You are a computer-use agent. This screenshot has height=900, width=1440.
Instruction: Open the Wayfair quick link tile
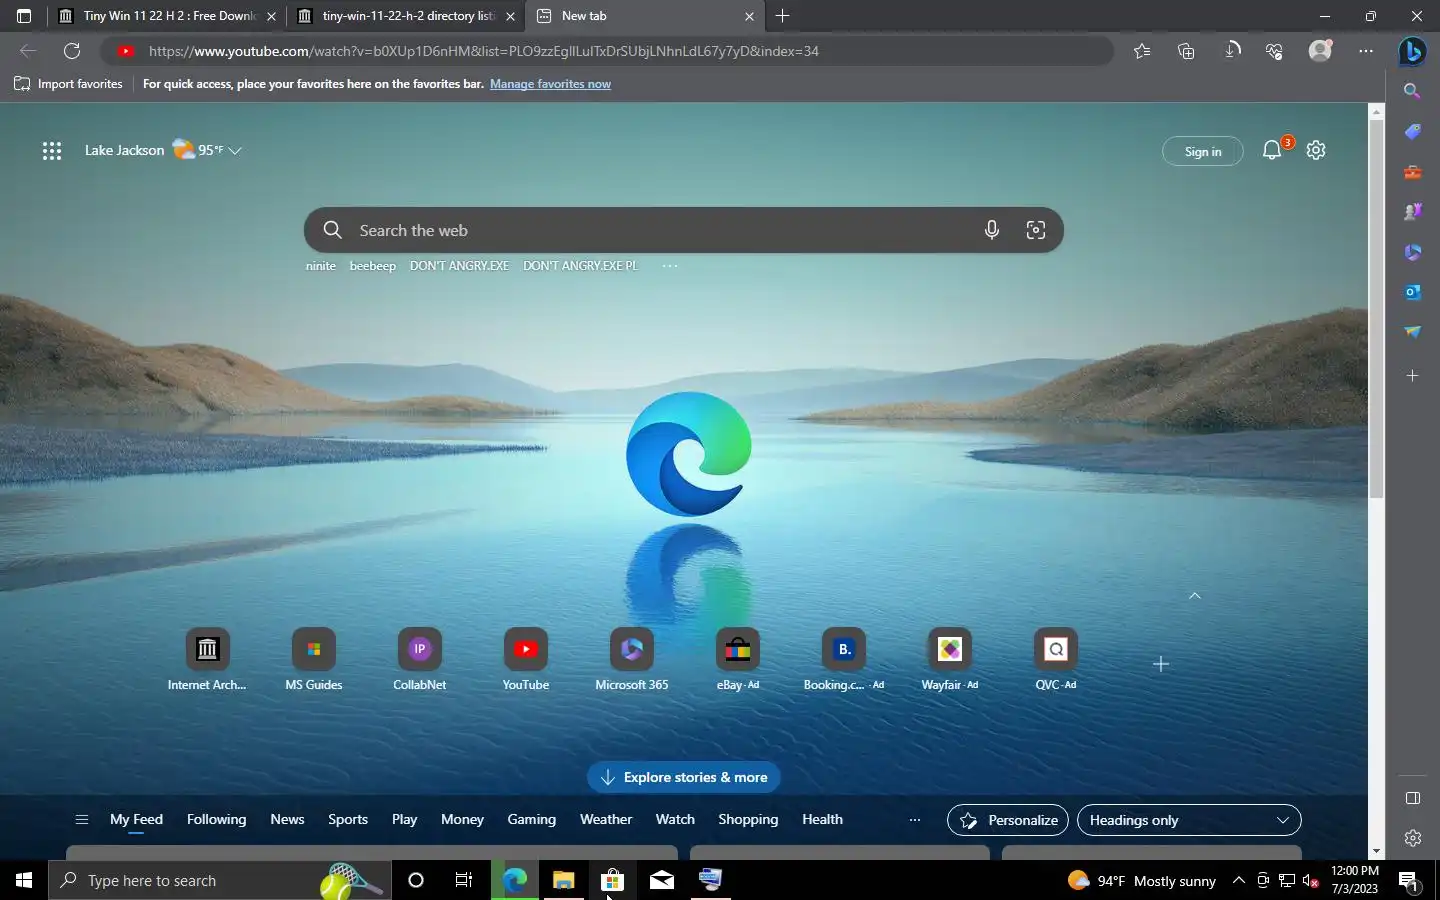click(x=949, y=660)
